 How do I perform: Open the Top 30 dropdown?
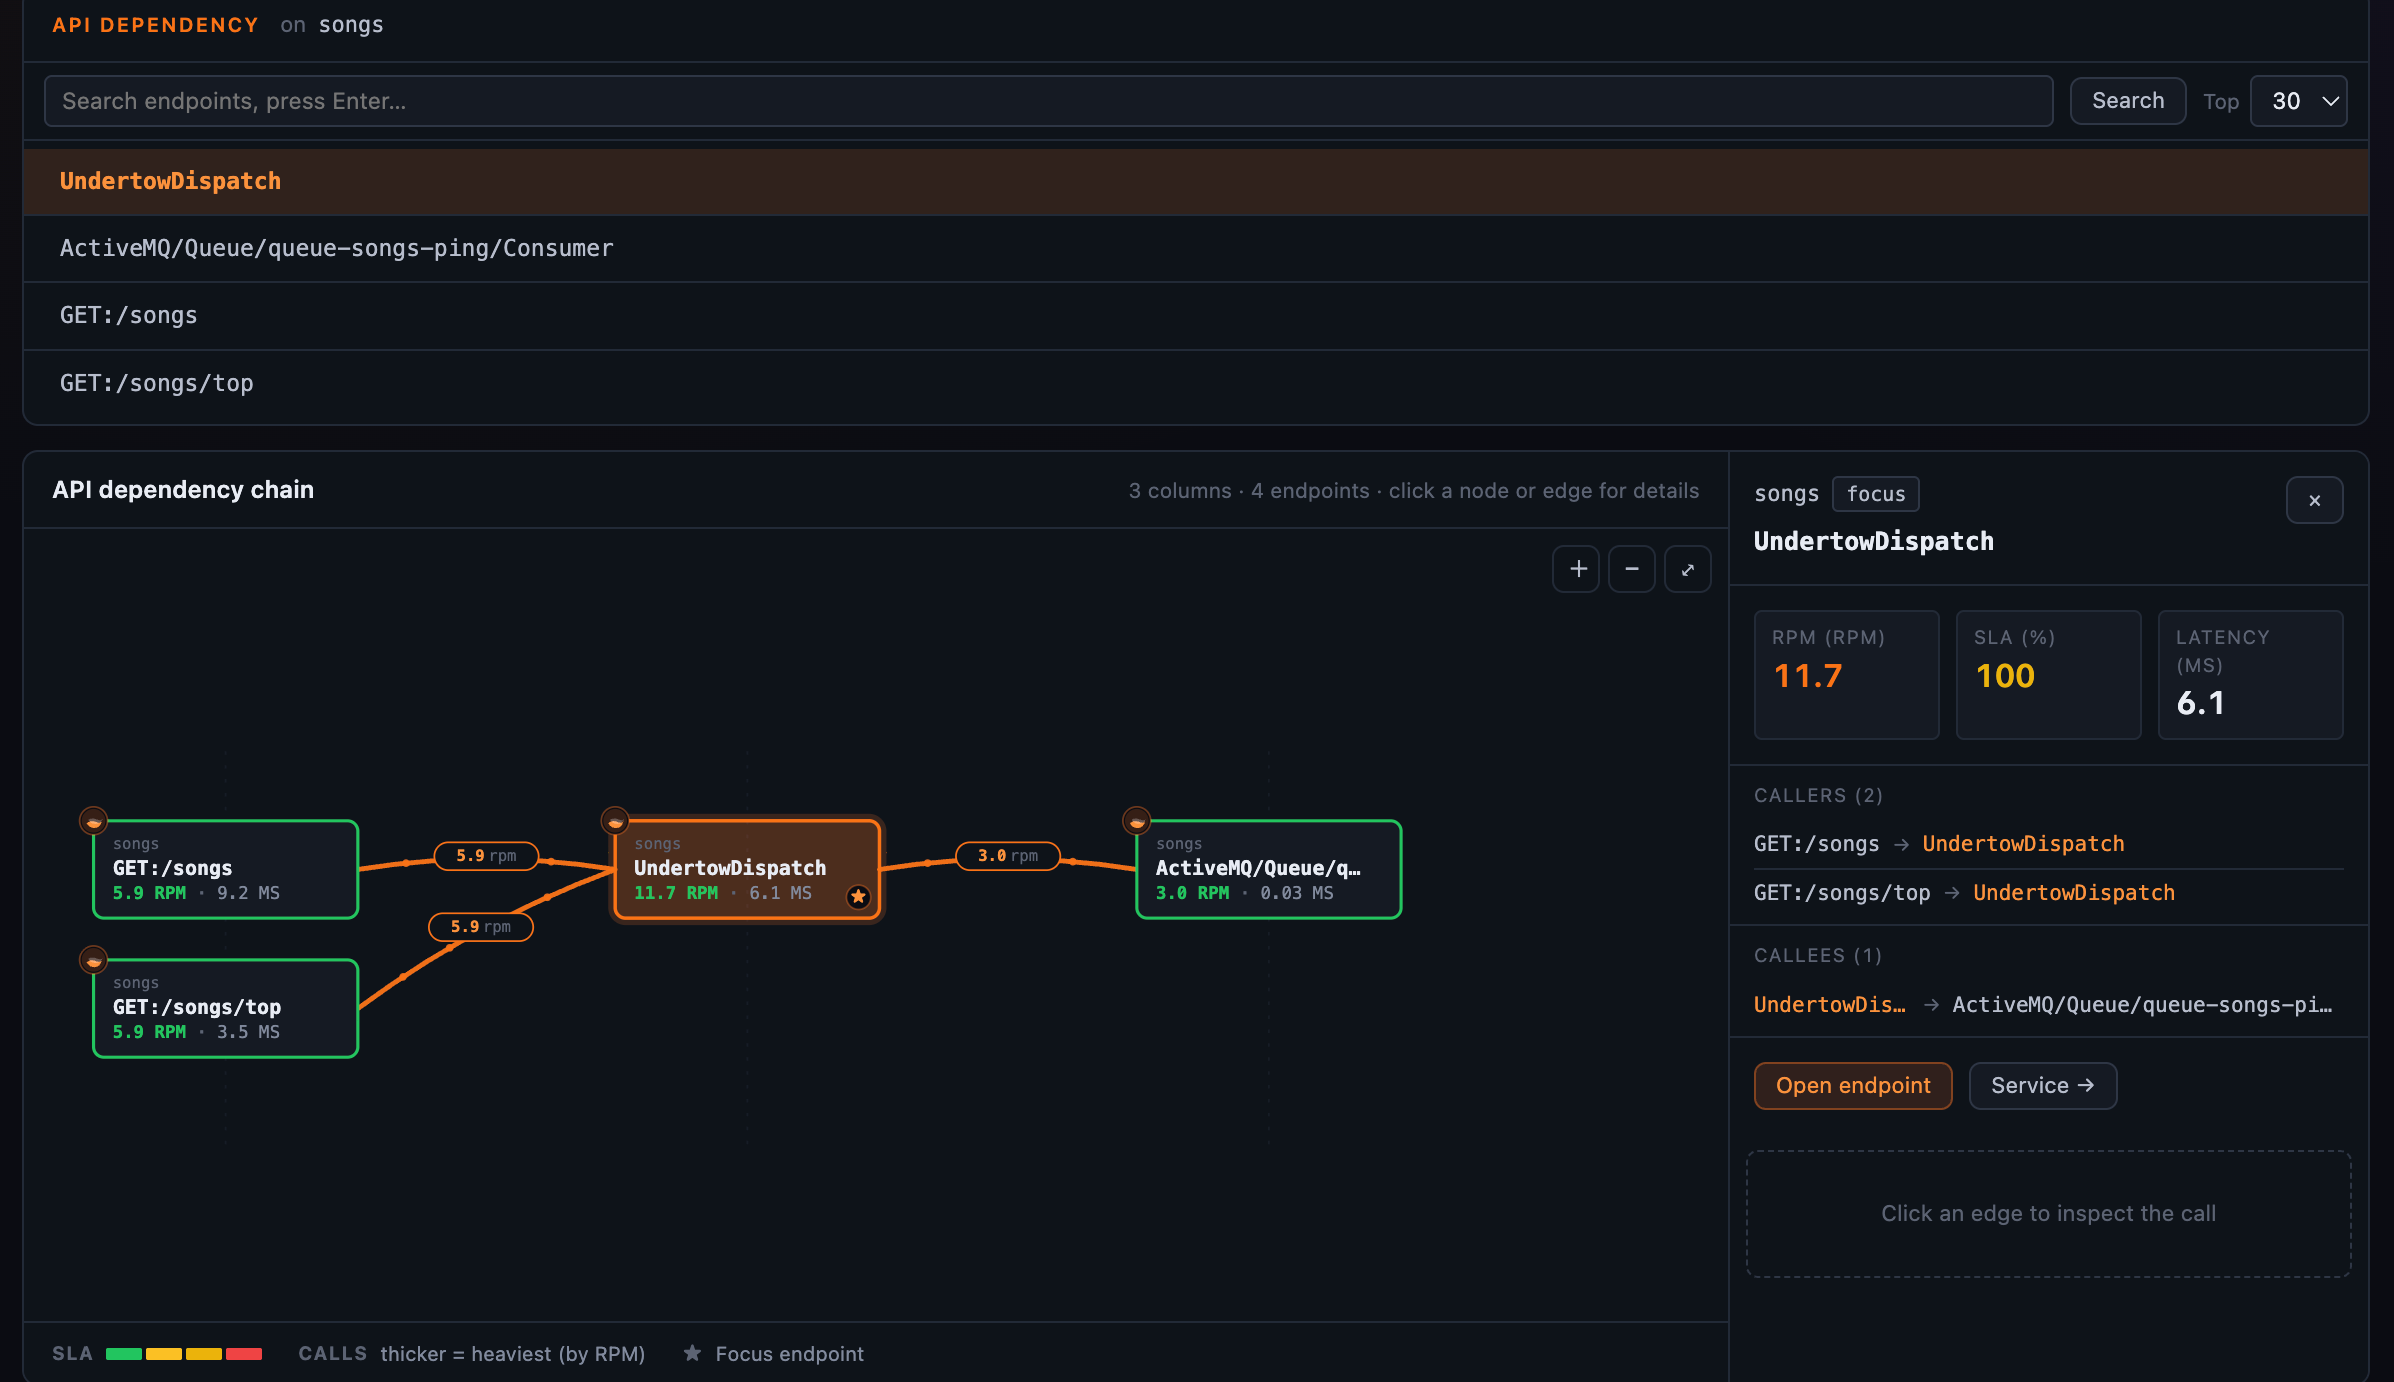2298,101
